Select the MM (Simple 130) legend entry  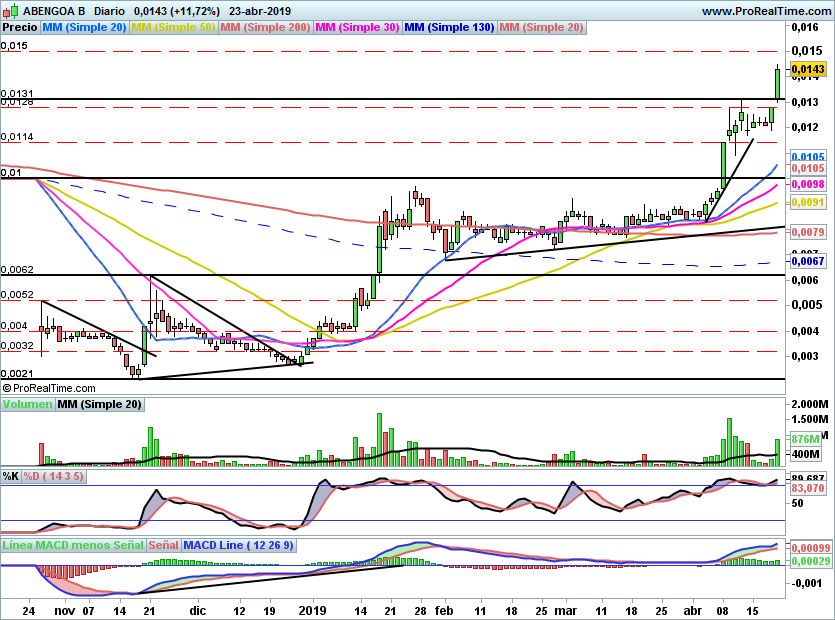point(449,27)
